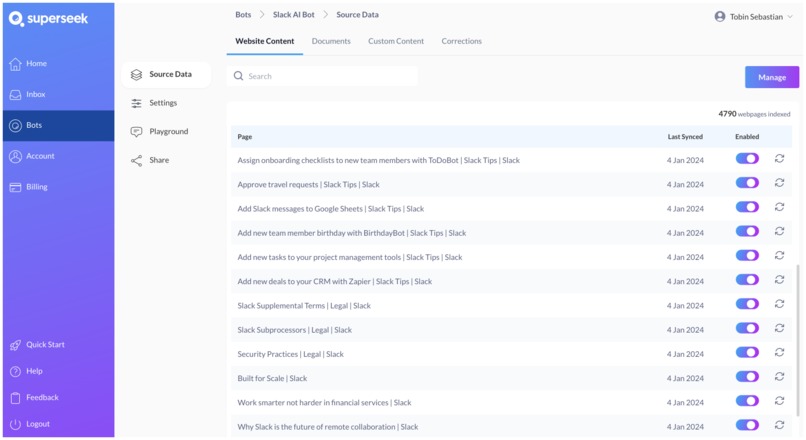806x440 pixels.
Task: Toggle Slack Subprocessors page
Action: click(747, 328)
